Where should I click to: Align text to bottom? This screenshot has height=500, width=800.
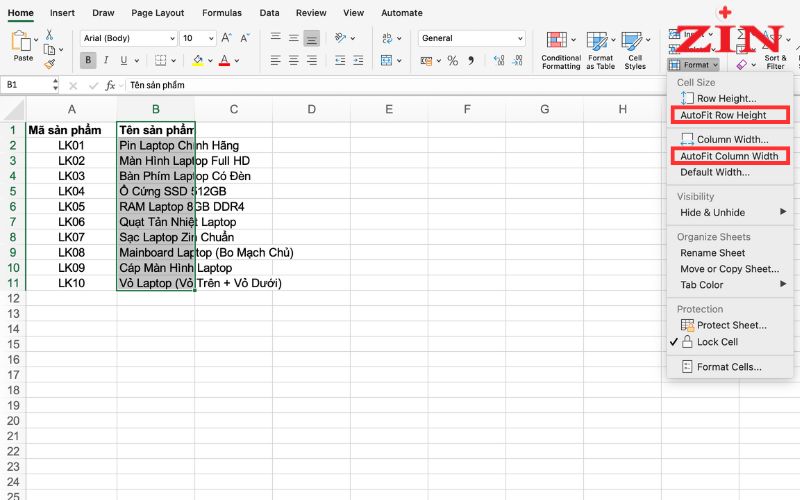point(312,38)
